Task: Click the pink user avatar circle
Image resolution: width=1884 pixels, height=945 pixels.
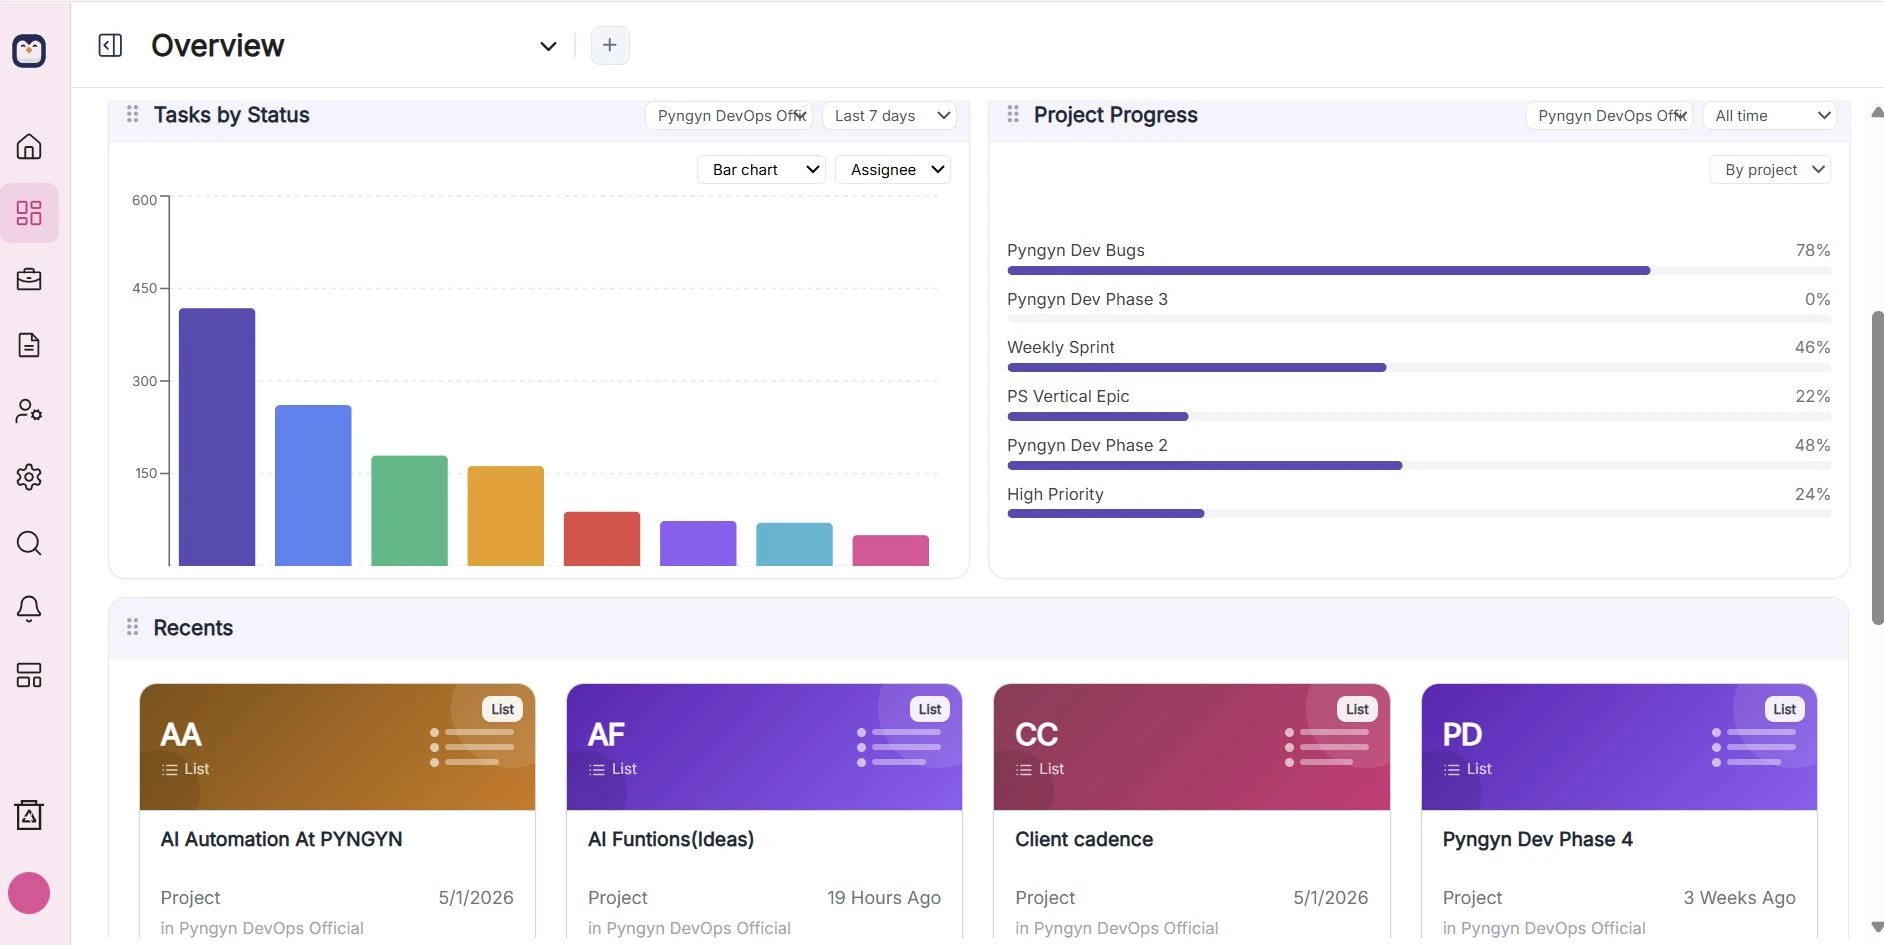Action: 29,893
